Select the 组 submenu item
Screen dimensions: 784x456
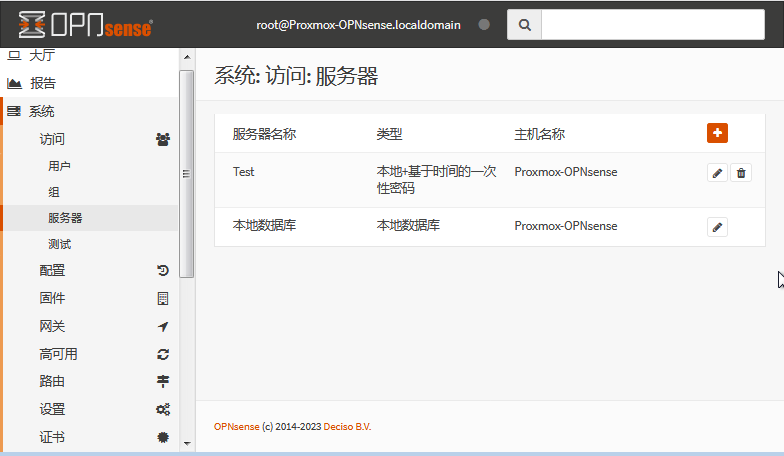(x=54, y=192)
